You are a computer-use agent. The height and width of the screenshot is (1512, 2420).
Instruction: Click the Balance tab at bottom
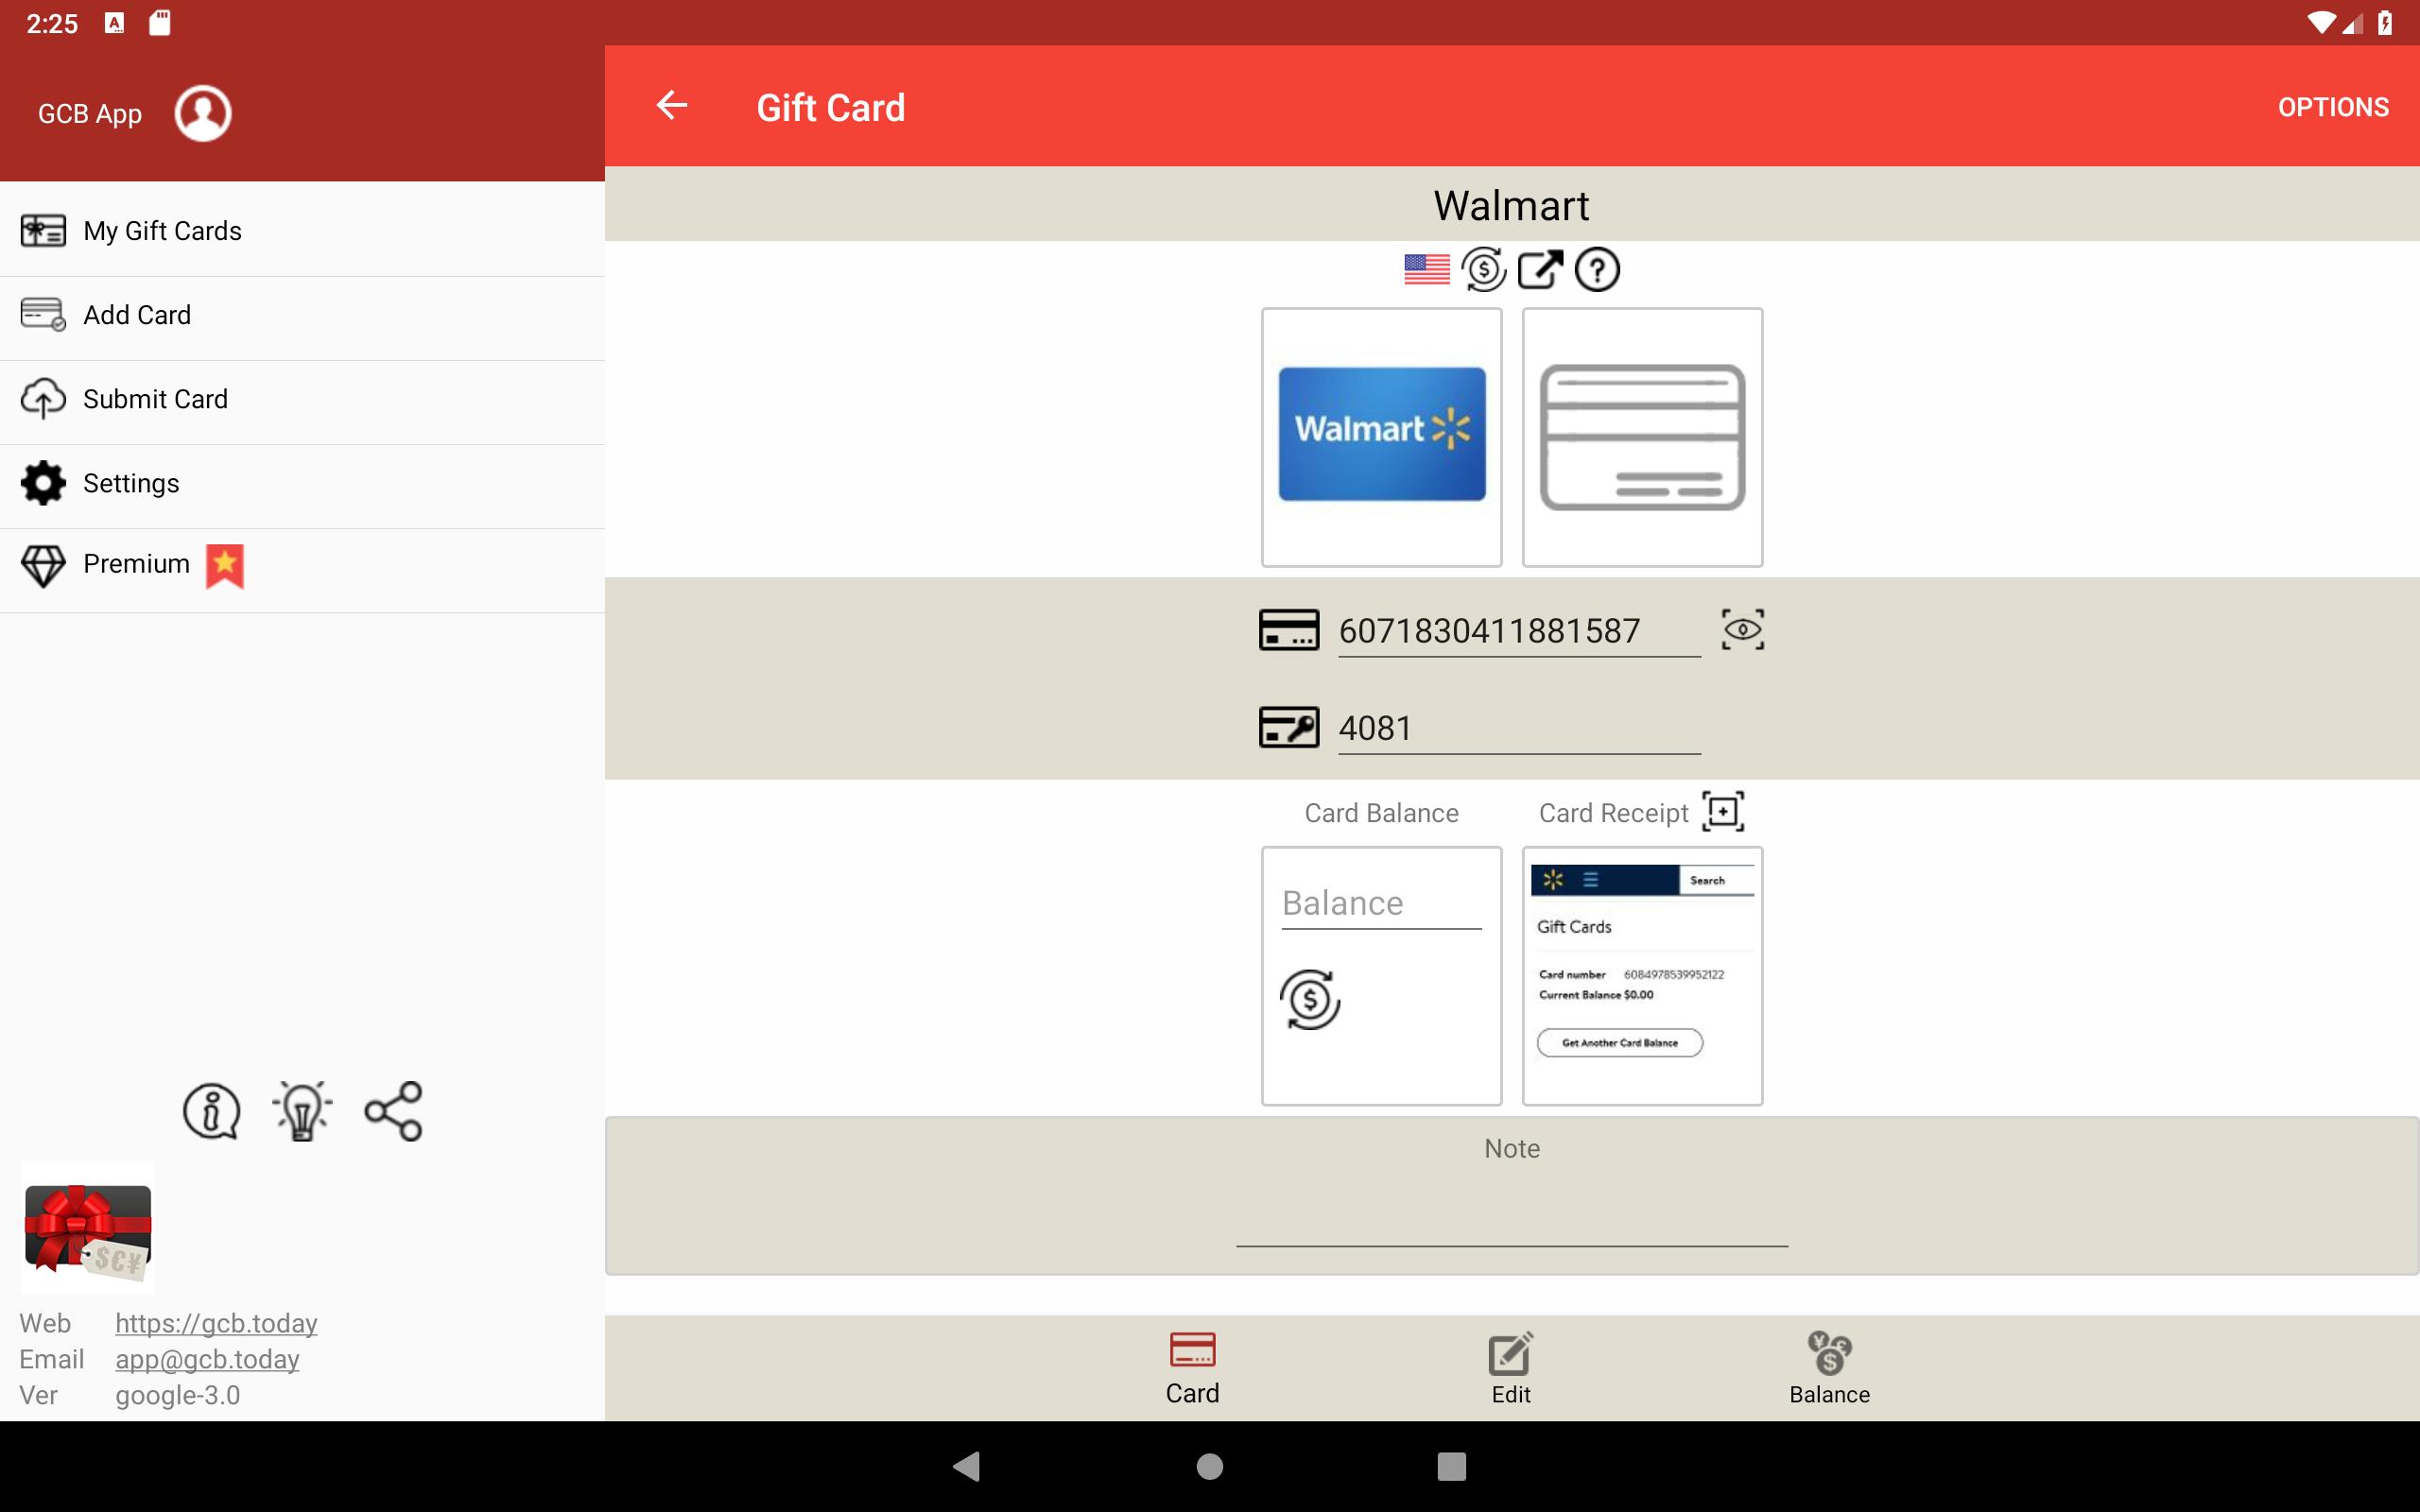1829,1366
